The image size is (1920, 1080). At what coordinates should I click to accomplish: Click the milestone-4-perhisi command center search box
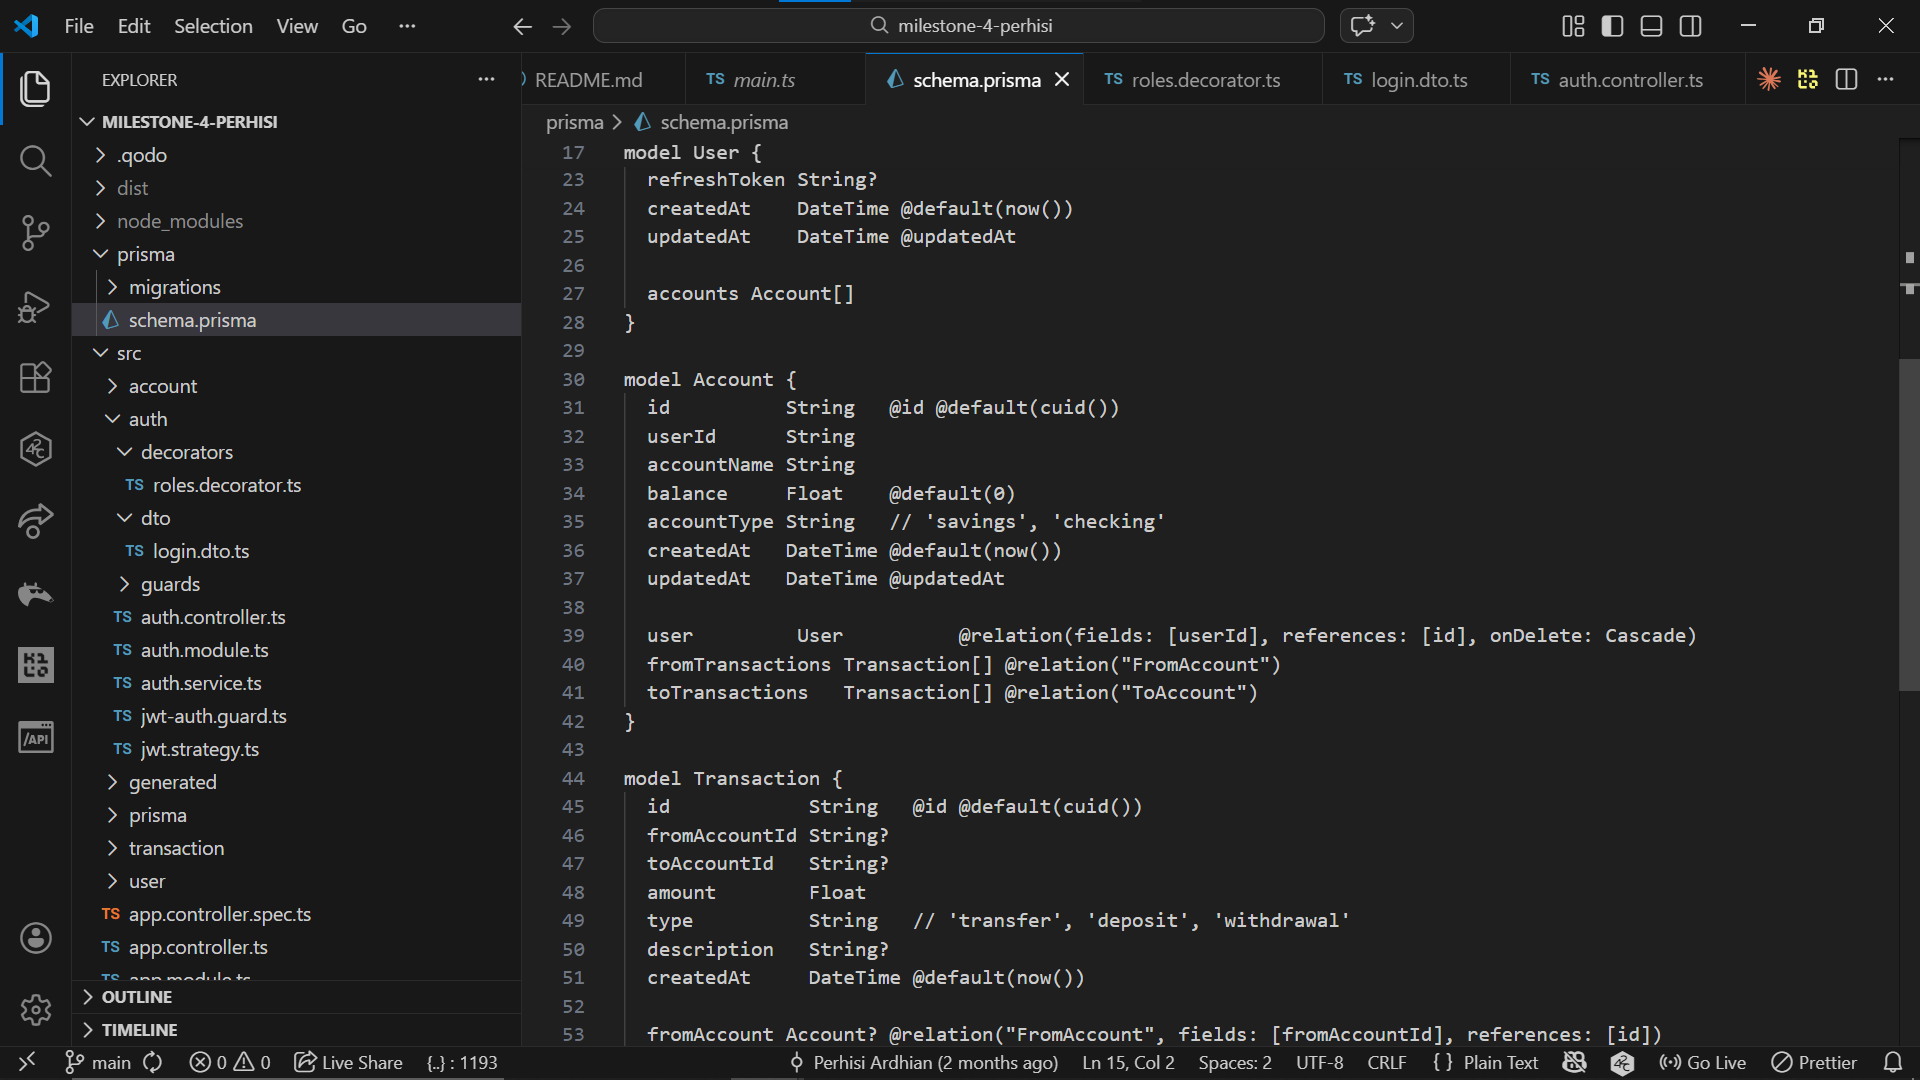(x=958, y=26)
